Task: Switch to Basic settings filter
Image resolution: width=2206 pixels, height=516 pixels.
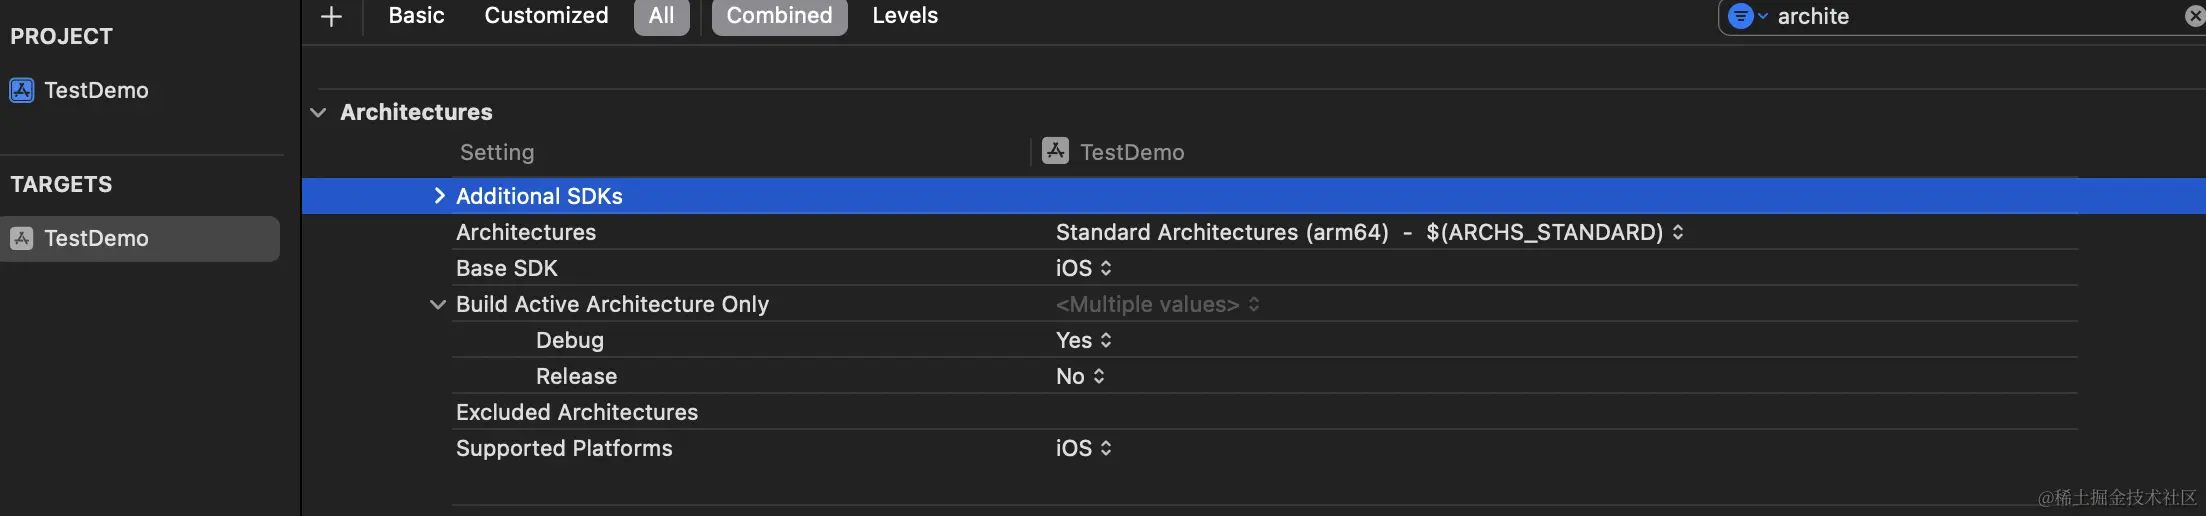Action: pos(416,16)
